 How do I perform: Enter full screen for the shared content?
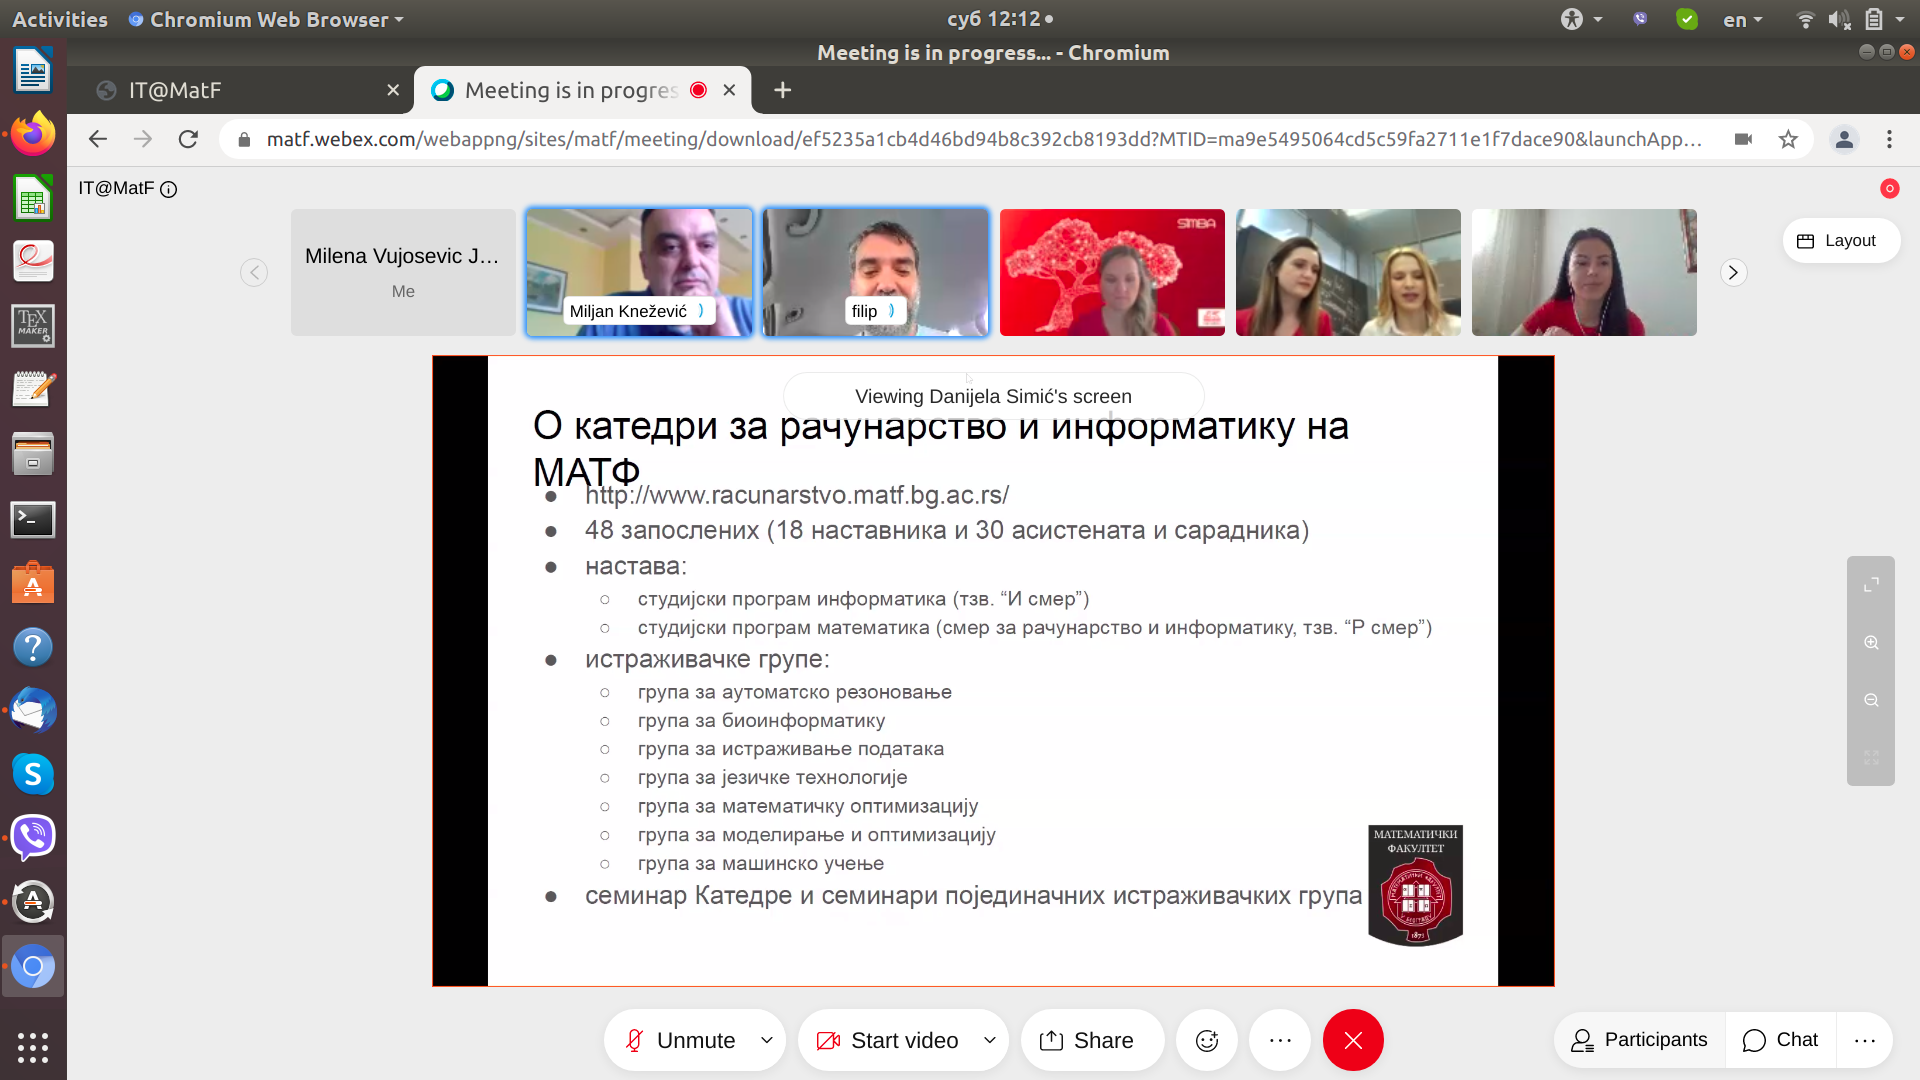1871,585
